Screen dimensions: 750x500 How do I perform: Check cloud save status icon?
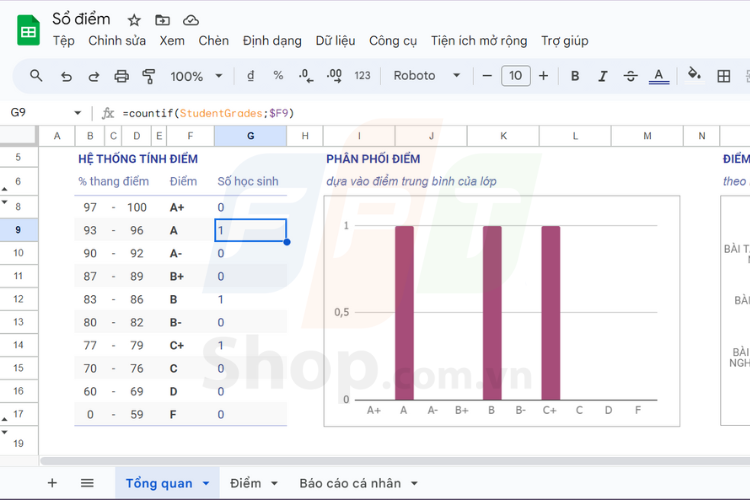point(191,20)
